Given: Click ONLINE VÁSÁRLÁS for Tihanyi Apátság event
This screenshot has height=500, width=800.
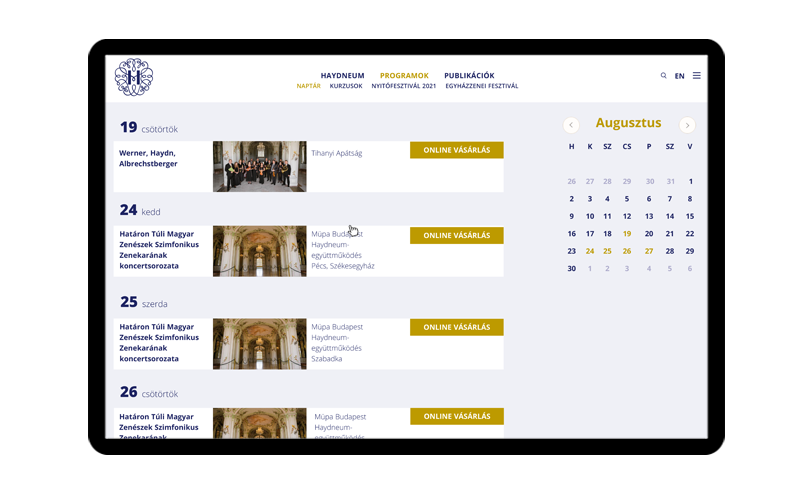Looking at the screenshot, I should (456, 150).
